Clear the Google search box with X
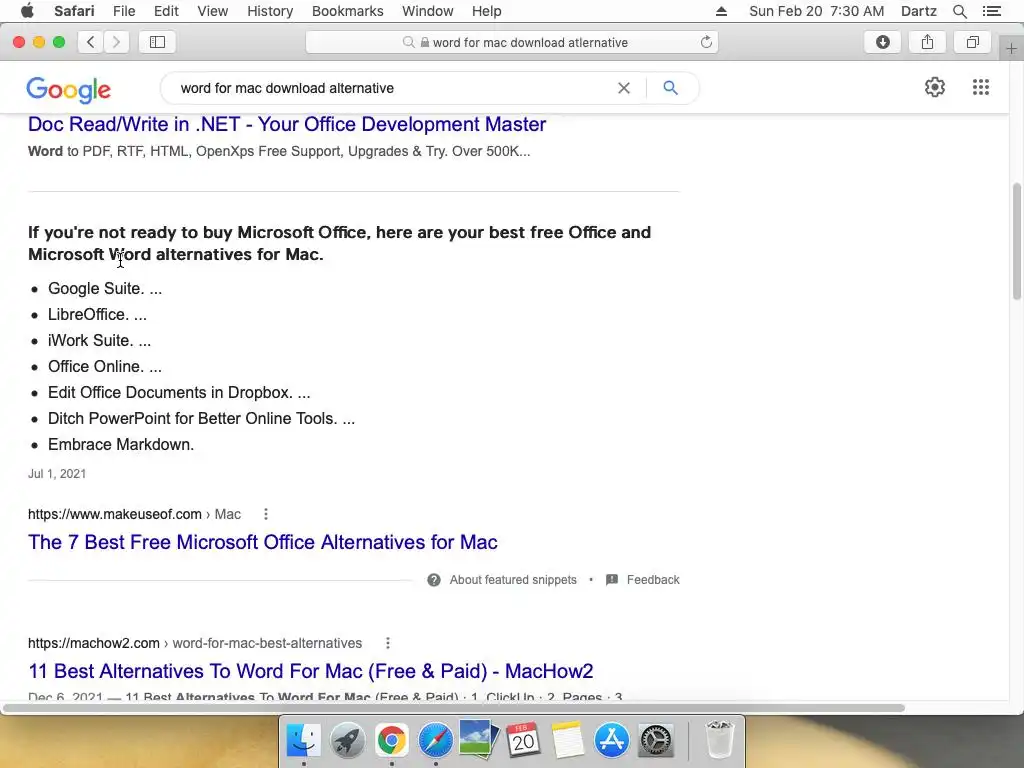The width and height of the screenshot is (1024, 768). coord(624,88)
